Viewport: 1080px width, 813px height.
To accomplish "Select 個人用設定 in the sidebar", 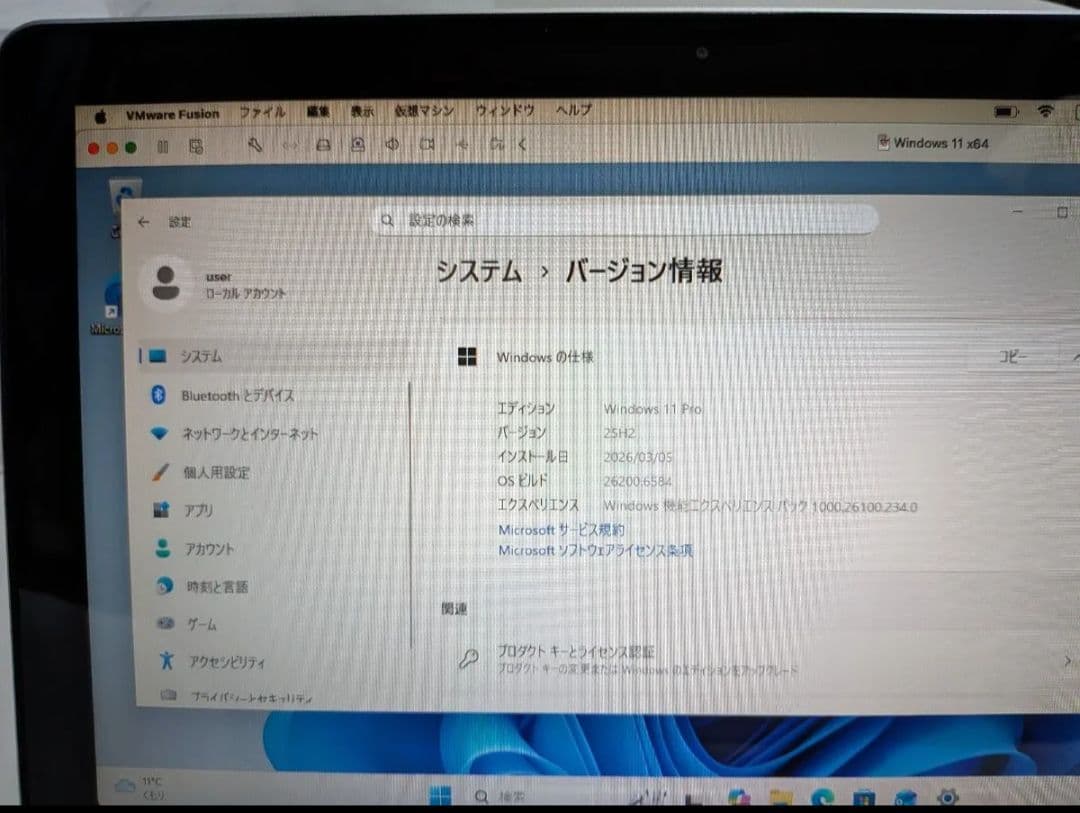I will 273,473.
